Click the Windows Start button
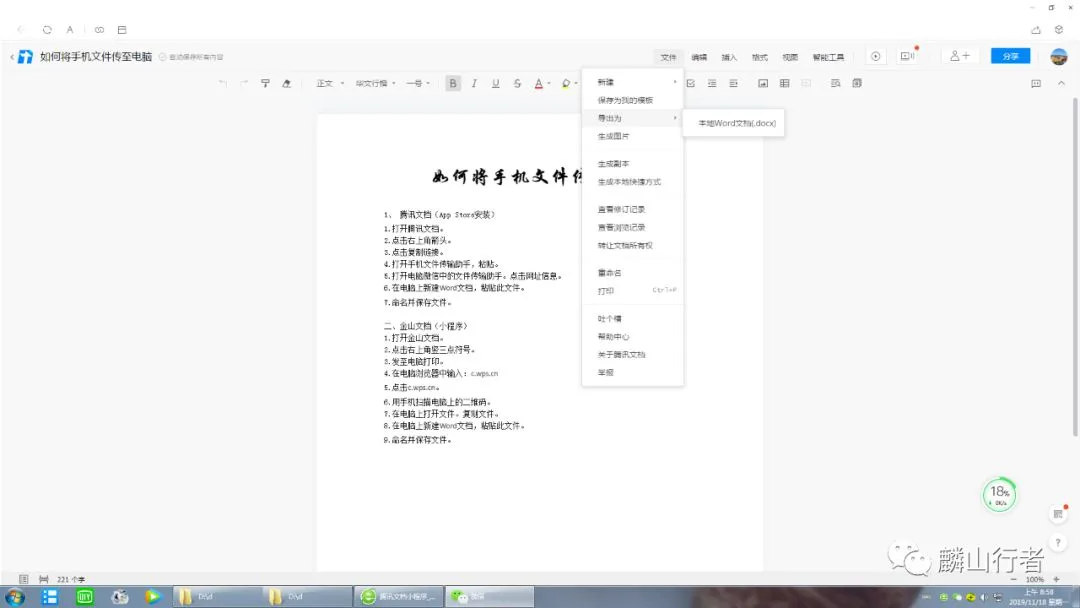1080x608 pixels. click(15, 597)
